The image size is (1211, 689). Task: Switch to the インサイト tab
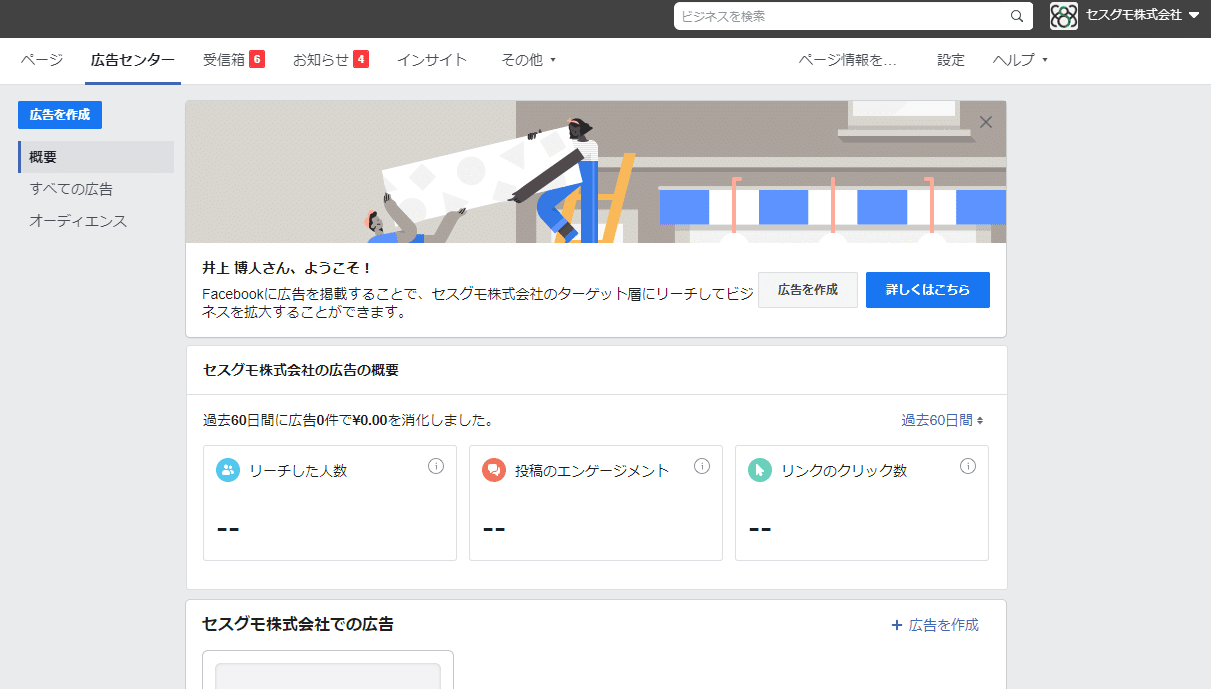432,60
